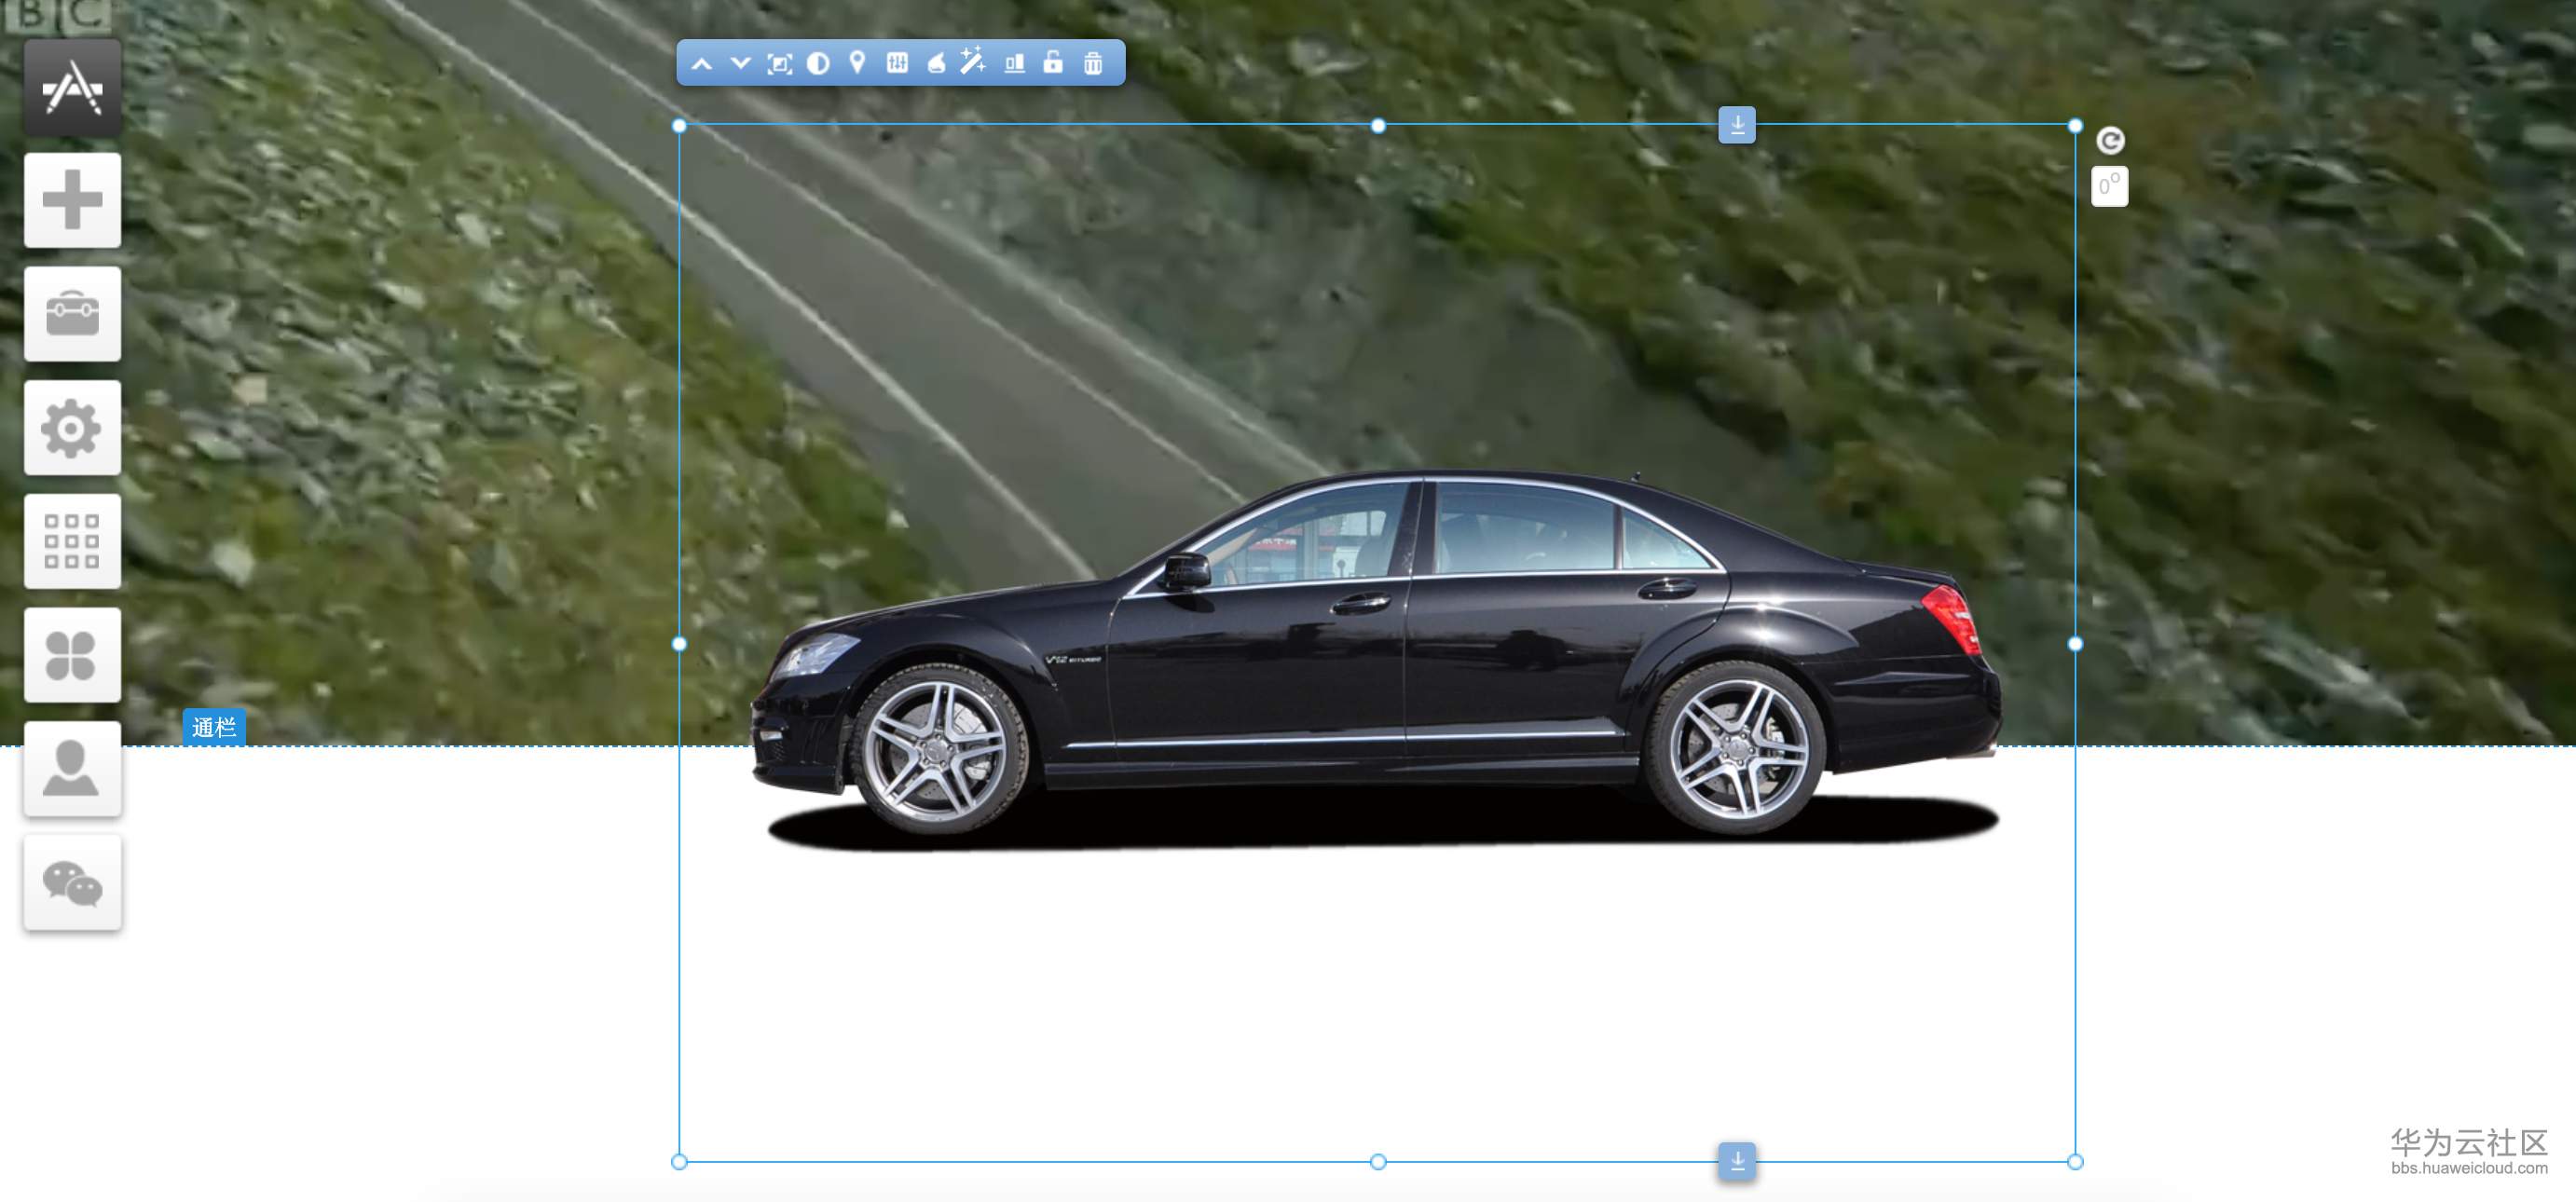Viewport: 2576px width, 1202px height.
Task: Click the image resize/fit frame icon
Action: pos(779,64)
